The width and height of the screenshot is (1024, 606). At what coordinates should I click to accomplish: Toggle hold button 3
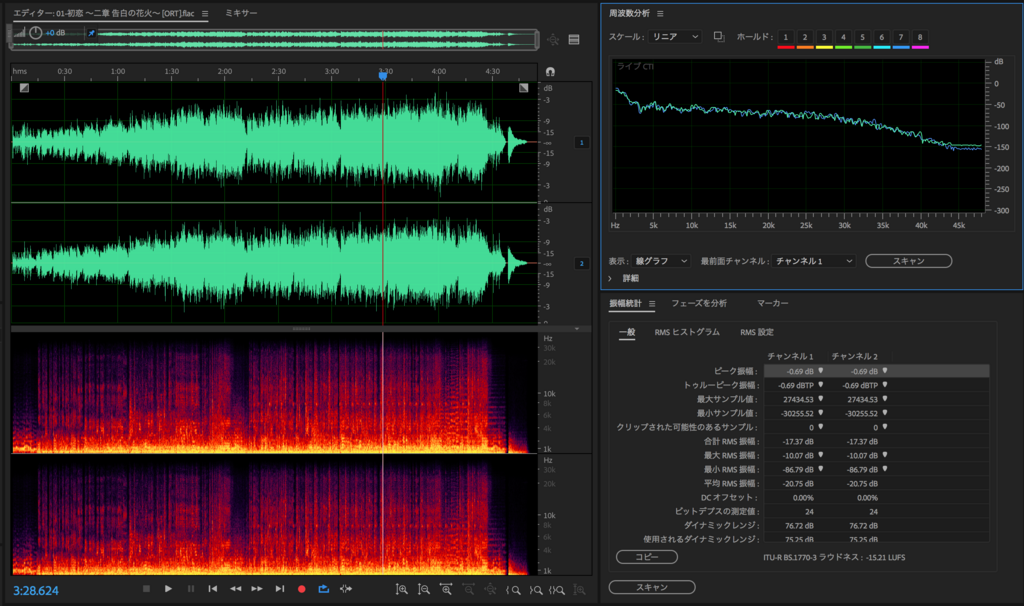[x=824, y=37]
